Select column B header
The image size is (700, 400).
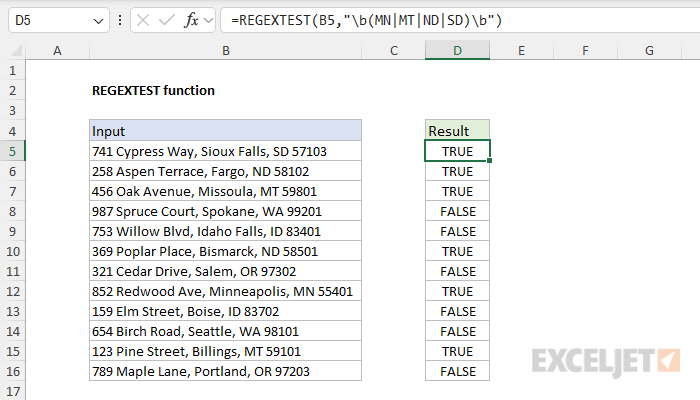click(x=225, y=51)
